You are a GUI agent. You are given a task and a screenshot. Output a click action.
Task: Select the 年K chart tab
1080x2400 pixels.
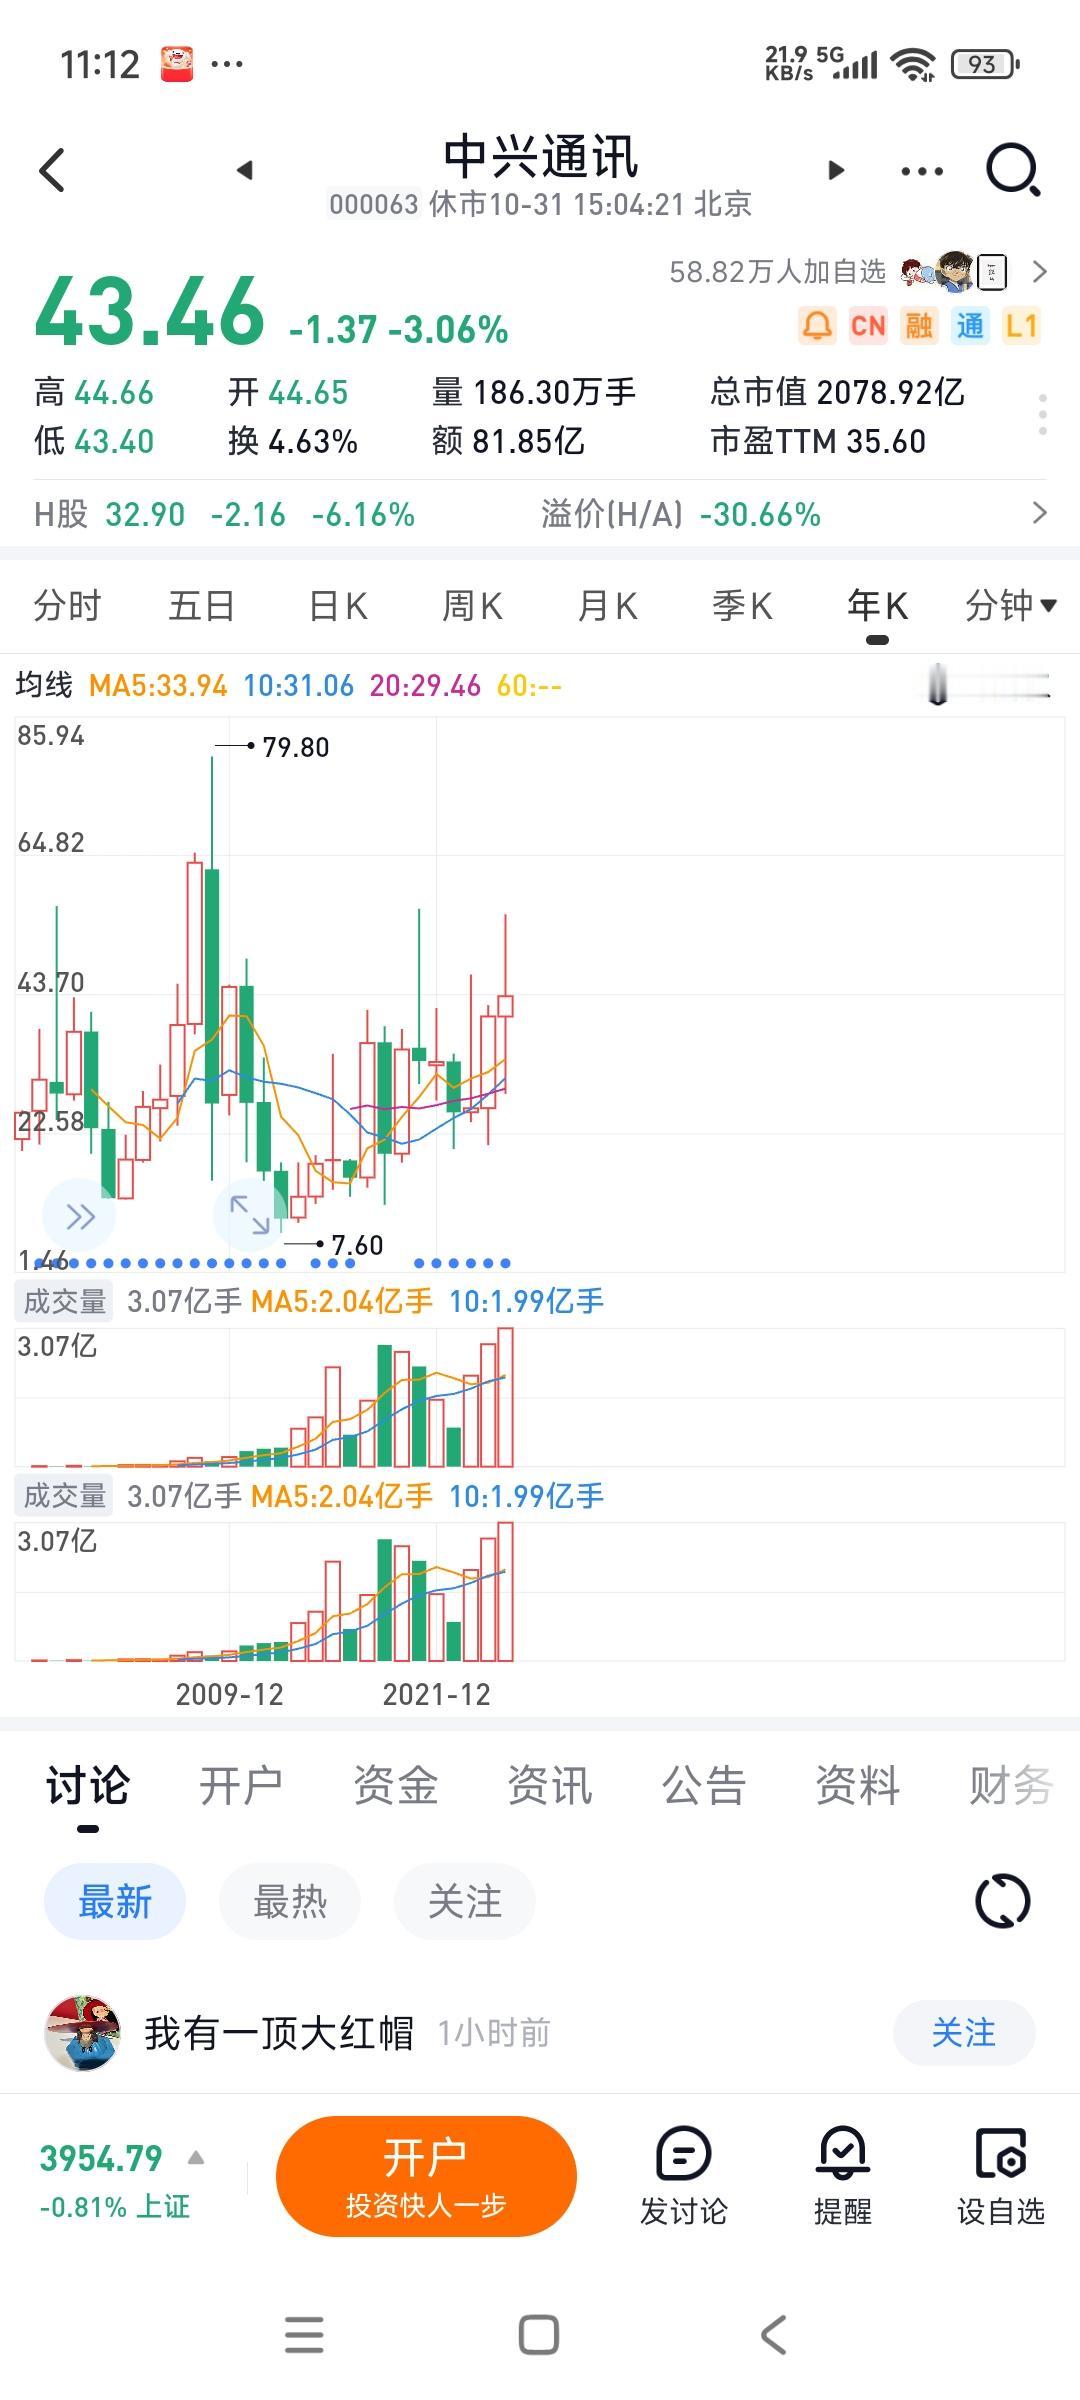click(x=877, y=606)
